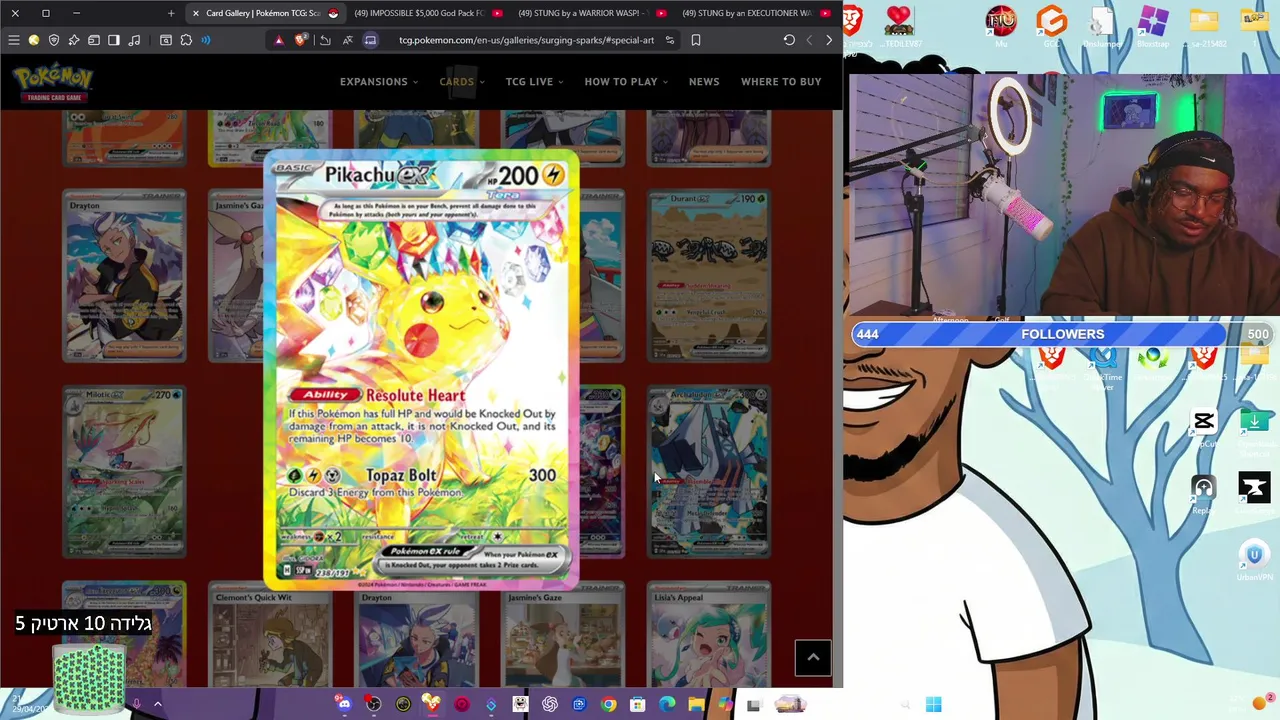1280x720 pixels.
Task: Open the News page
Action: tap(704, 82)
